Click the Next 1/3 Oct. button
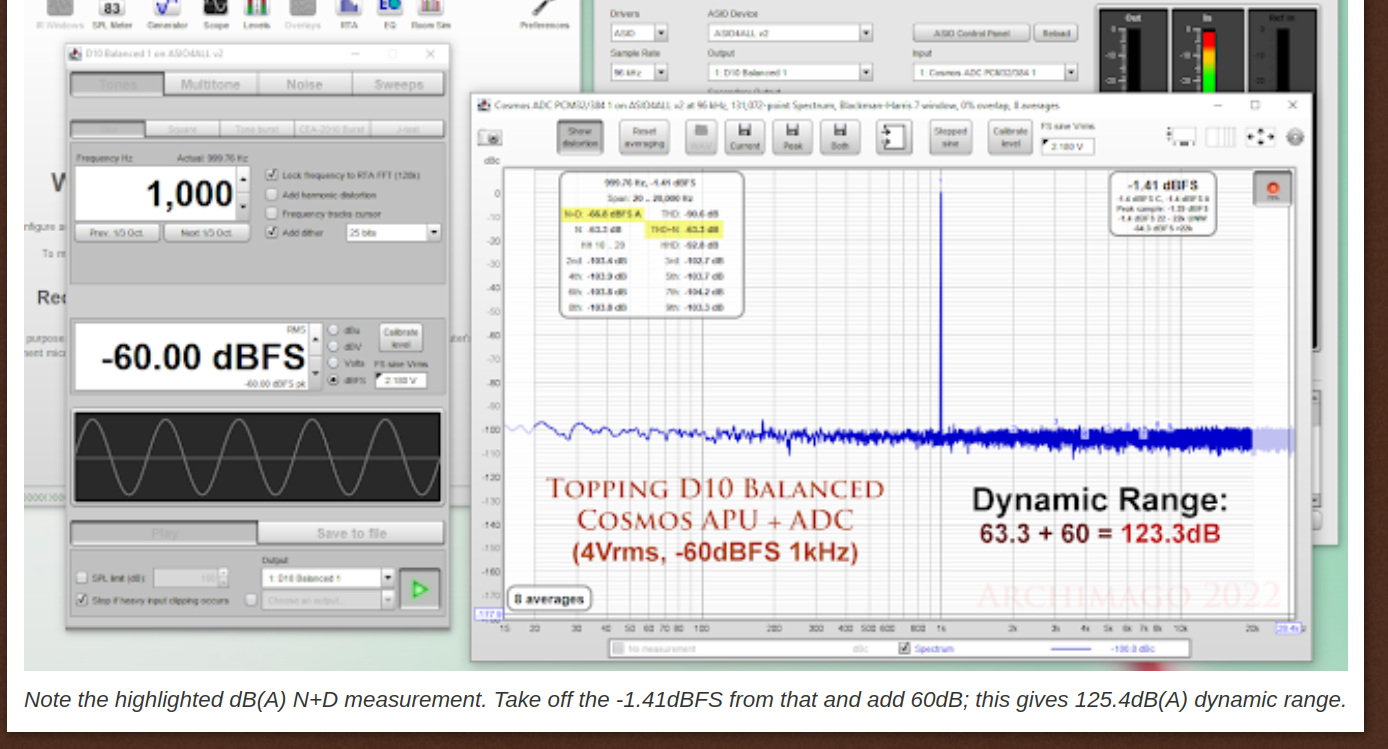This screenshot has height=749, width=1388. (205, 232)
